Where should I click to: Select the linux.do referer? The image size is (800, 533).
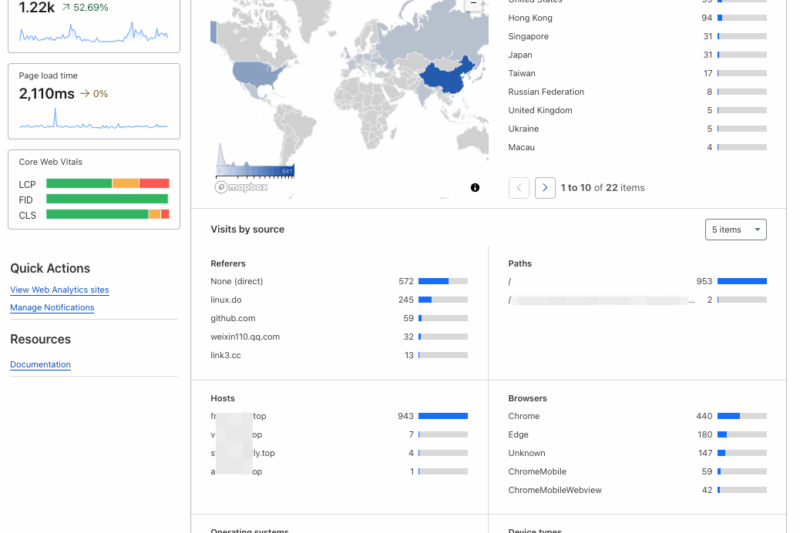pyautogui.click(x=339, y=300)
